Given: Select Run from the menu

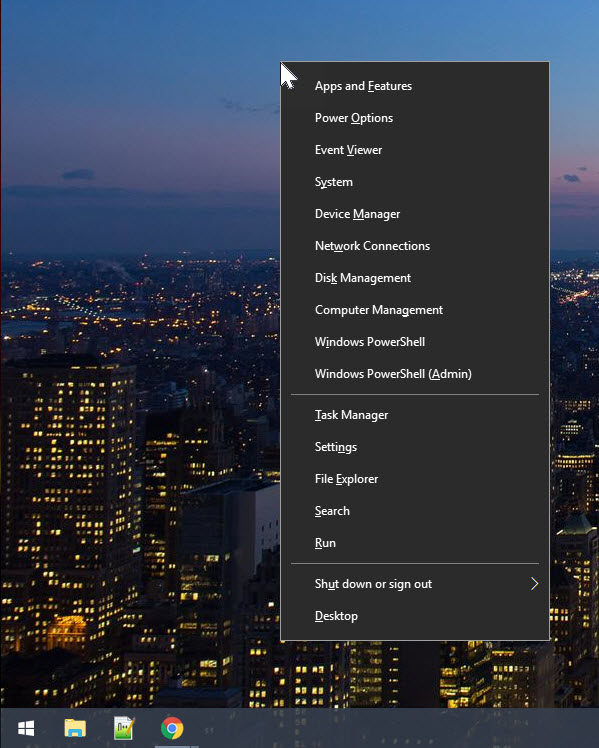Looking at the screenshot, I should coord(415,542).
